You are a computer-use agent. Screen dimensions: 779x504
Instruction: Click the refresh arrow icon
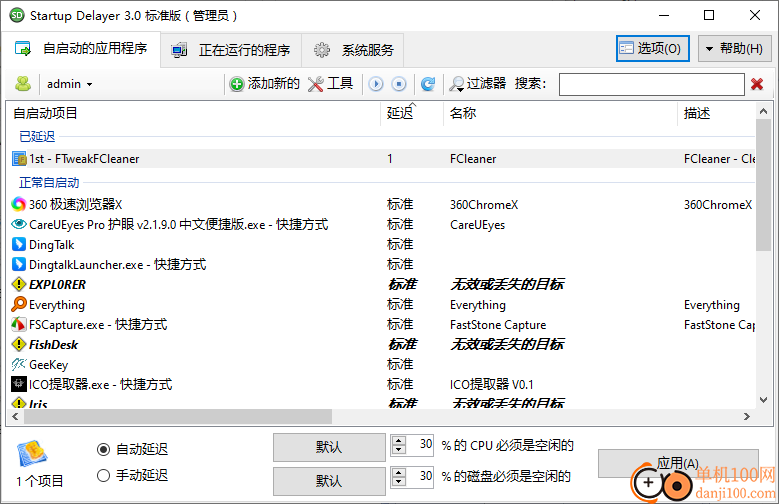point(428,84)
